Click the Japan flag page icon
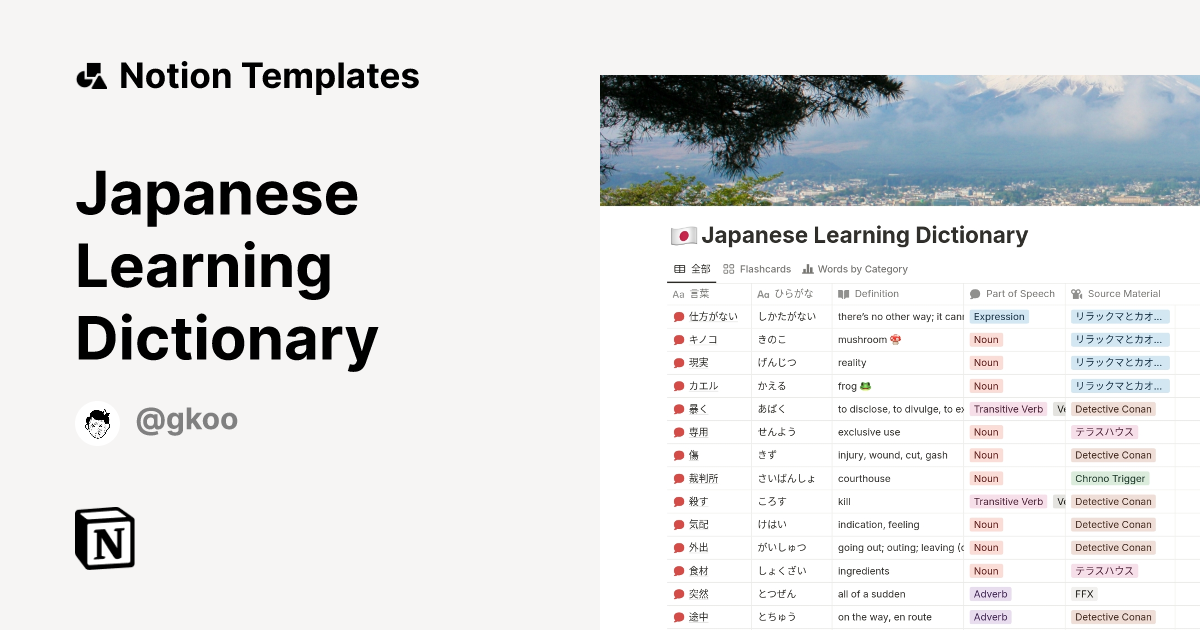 683,234
